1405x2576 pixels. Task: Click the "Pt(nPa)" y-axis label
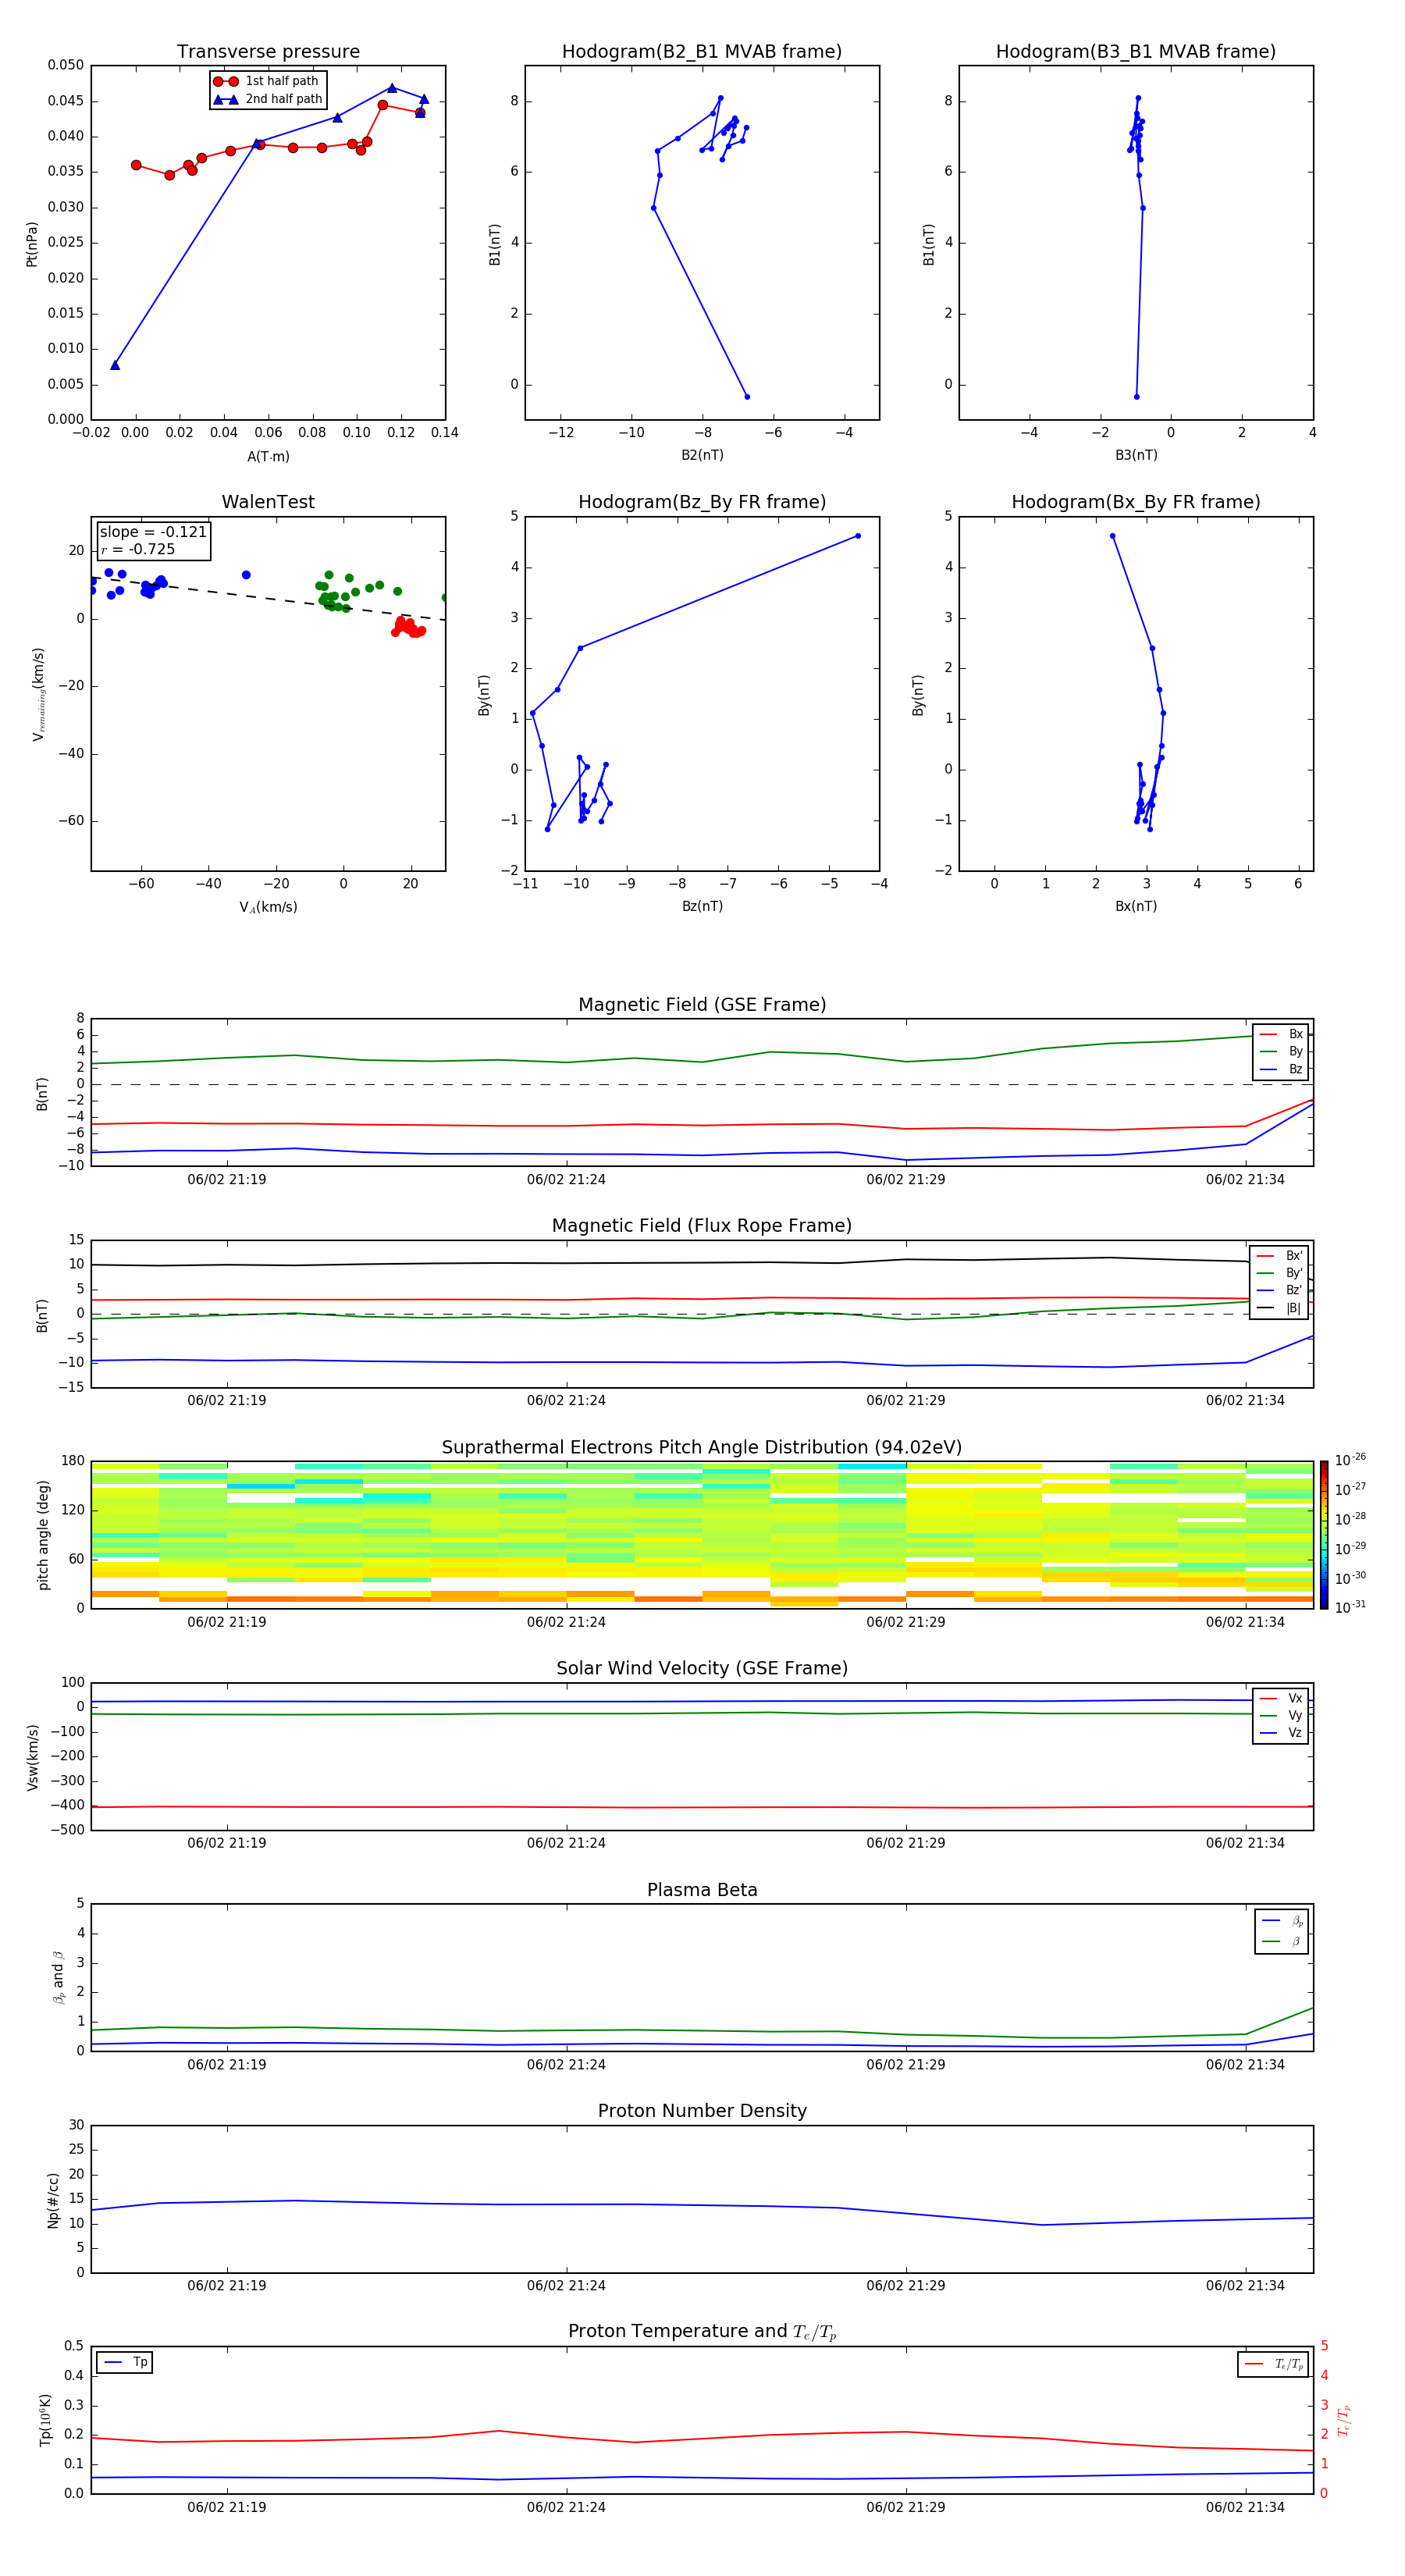(32, 244)
